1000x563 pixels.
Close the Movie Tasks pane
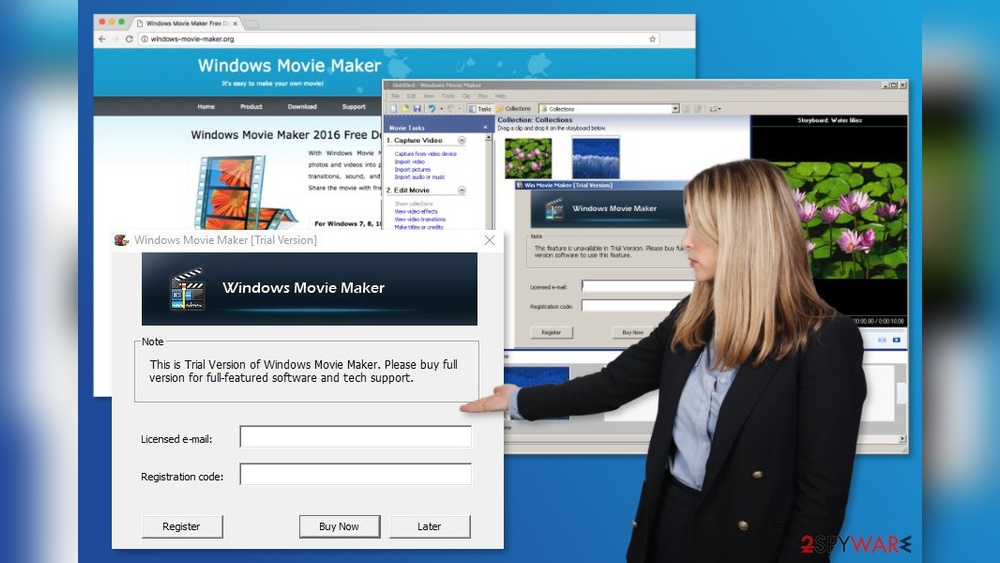pos(485,128)
